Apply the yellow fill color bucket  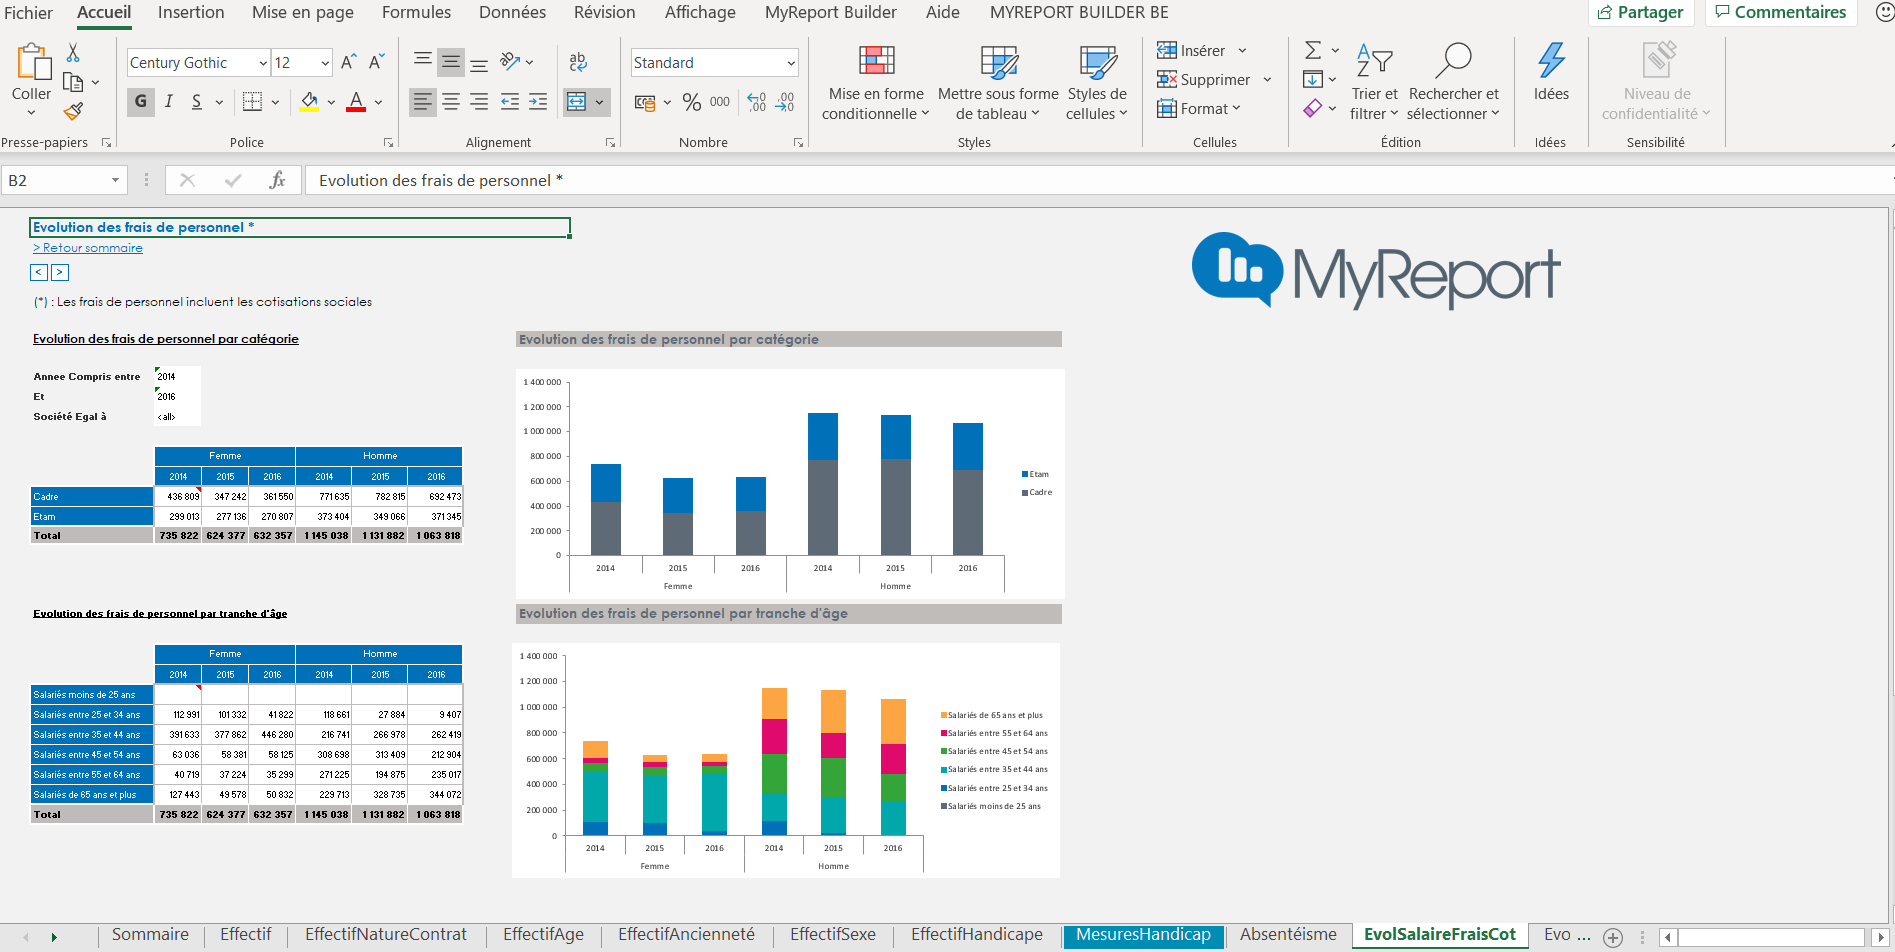point(310,101)
